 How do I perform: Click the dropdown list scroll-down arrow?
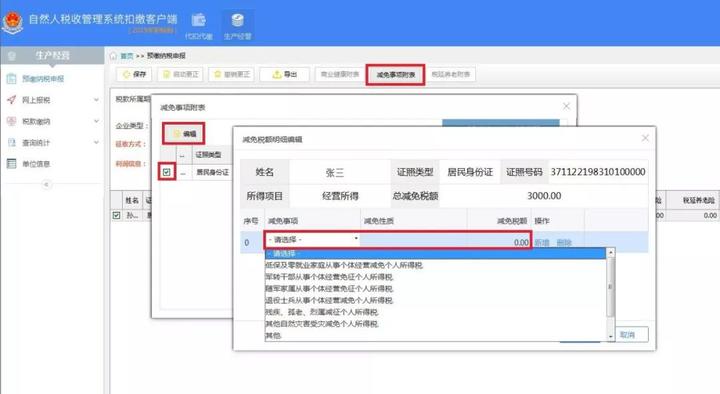pos(610,337)
